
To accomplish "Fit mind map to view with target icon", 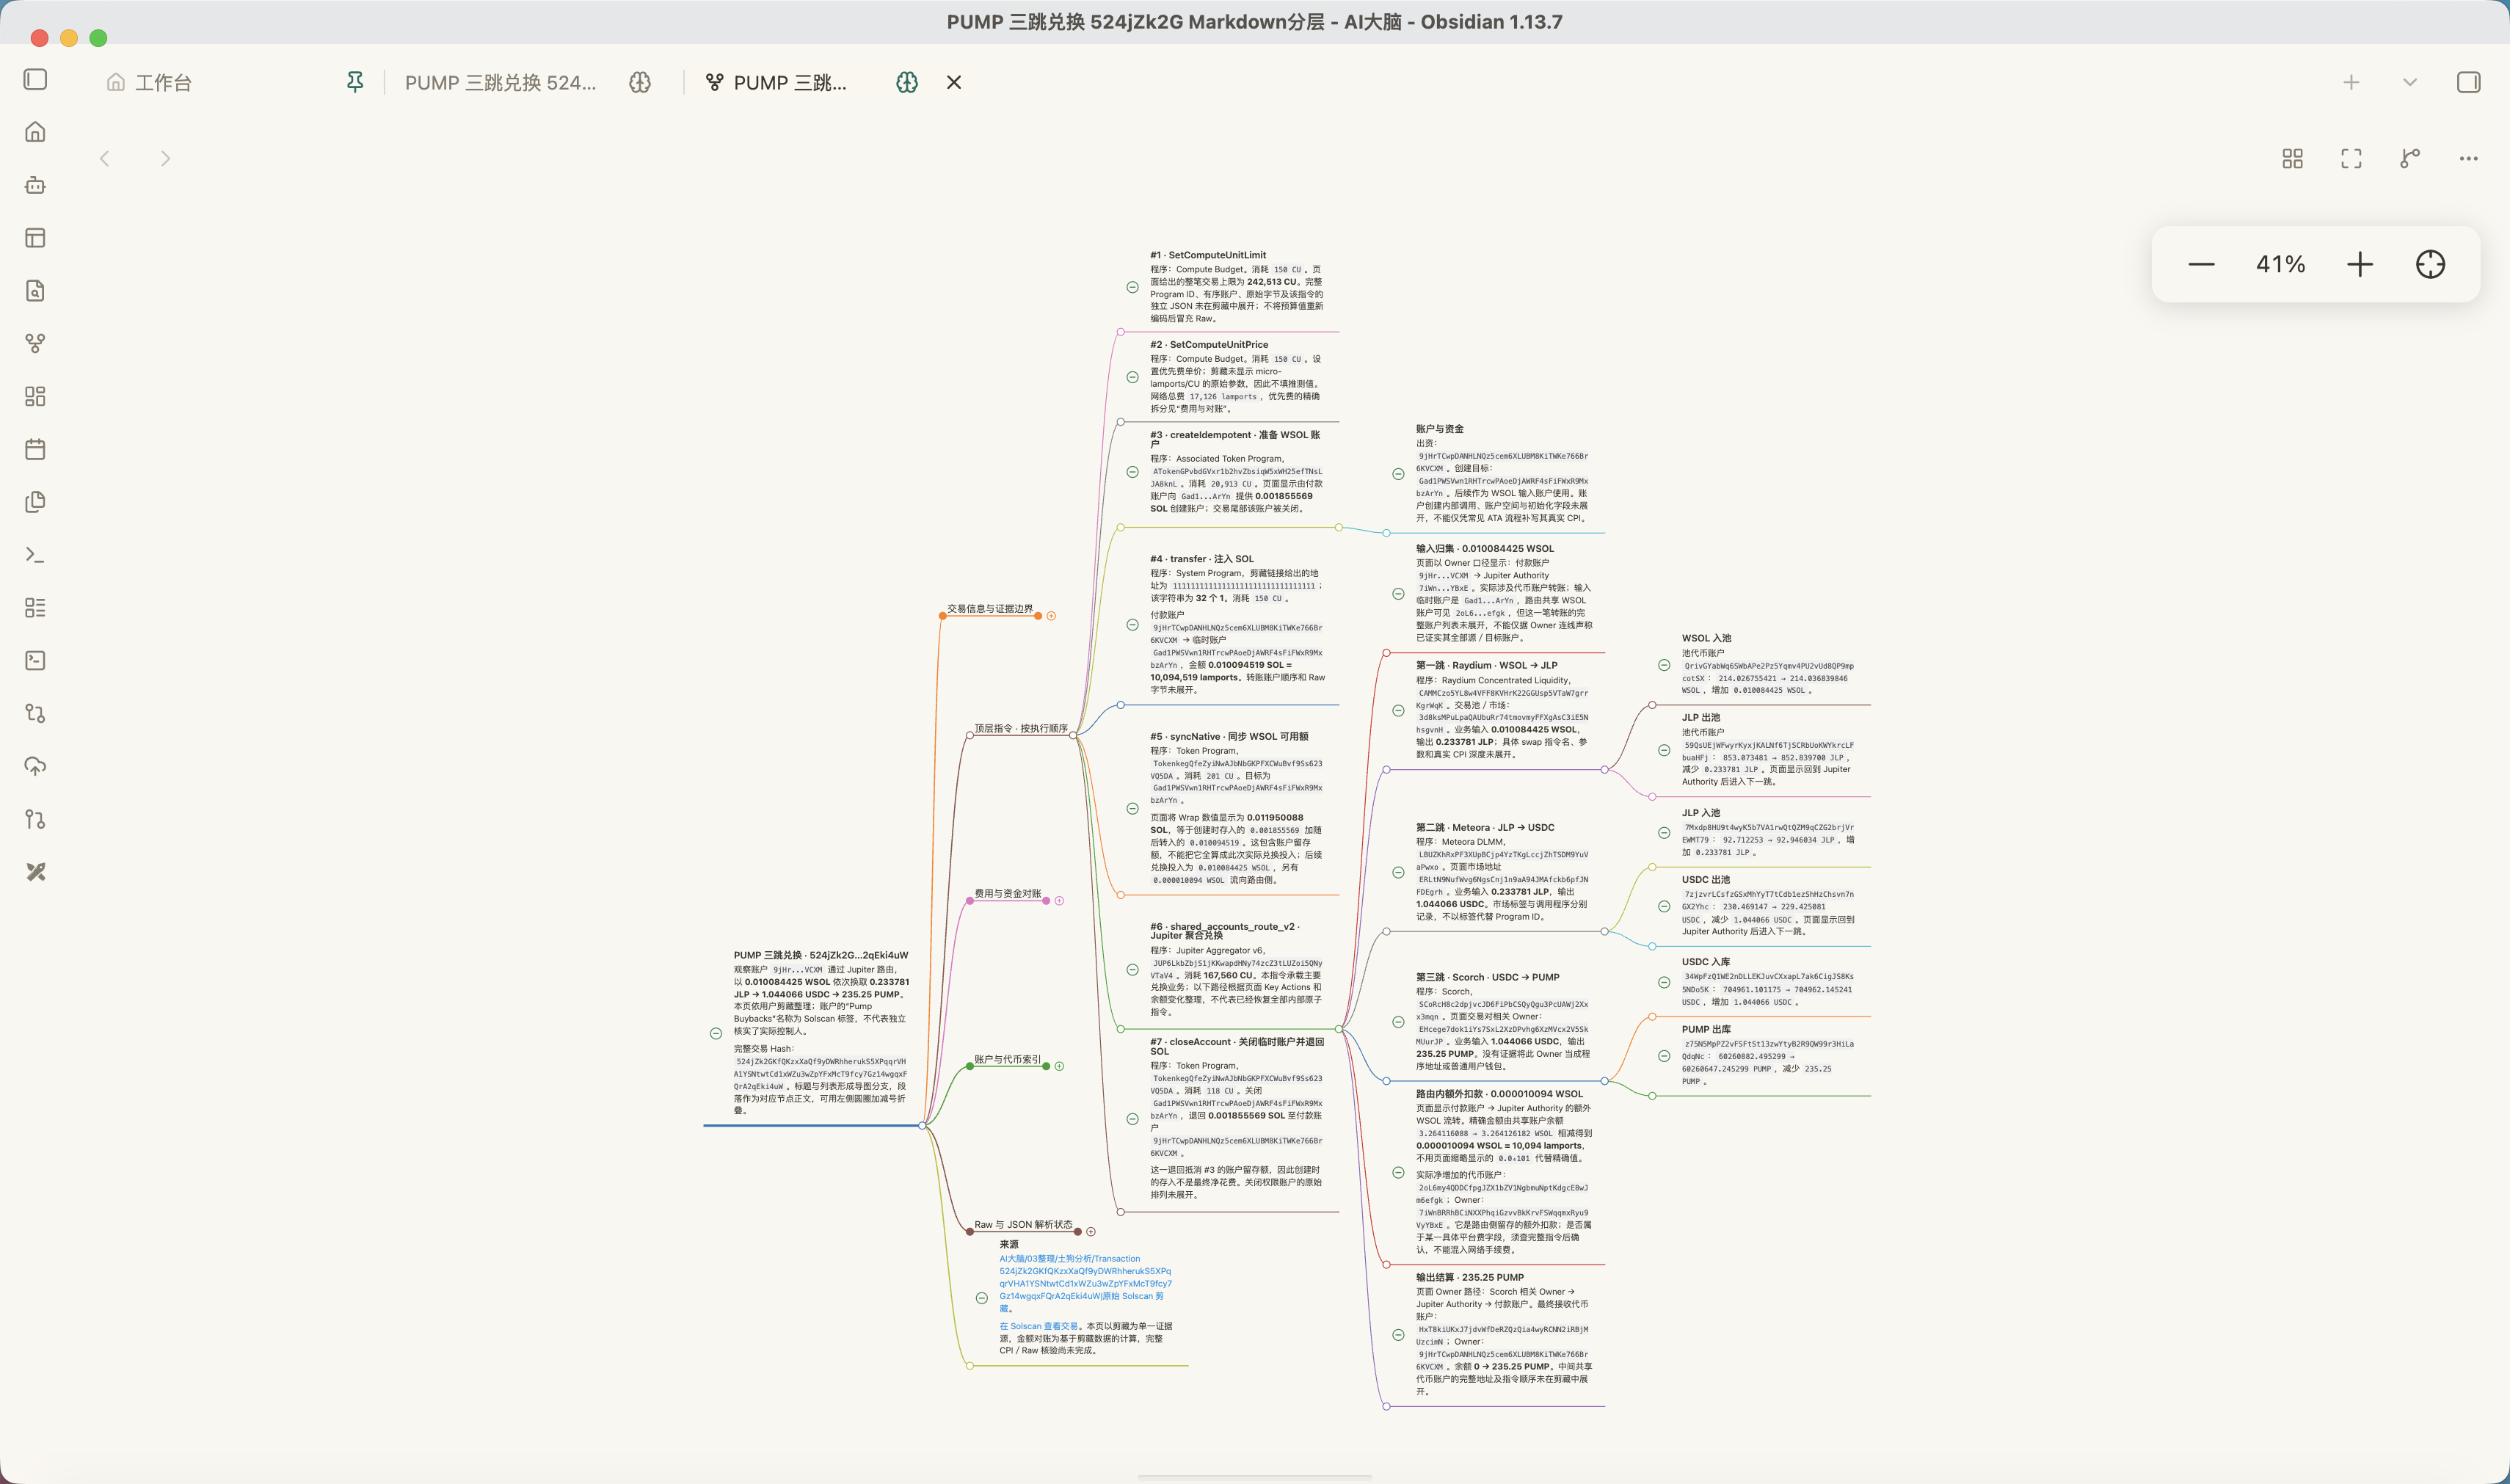I will [2430, 264].
